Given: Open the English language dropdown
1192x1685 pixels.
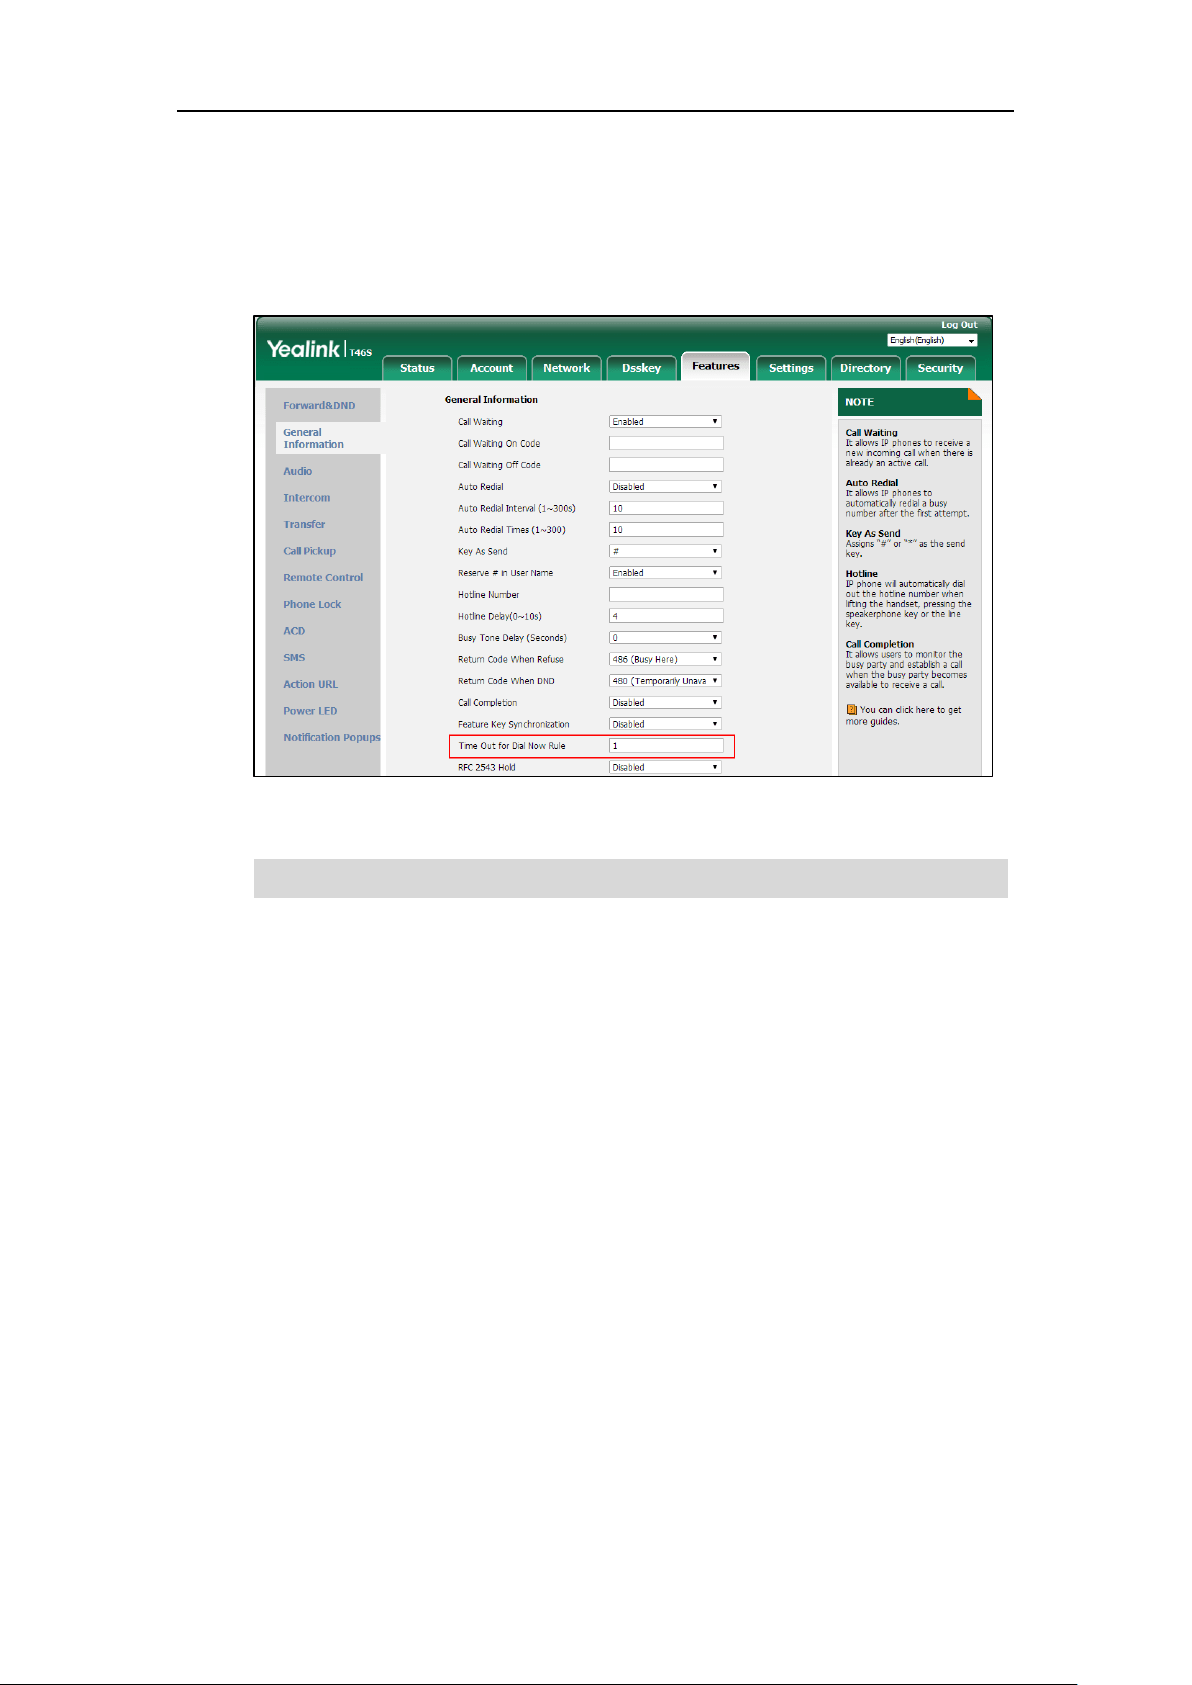Looking at the screenshot, I should [932, 340].
